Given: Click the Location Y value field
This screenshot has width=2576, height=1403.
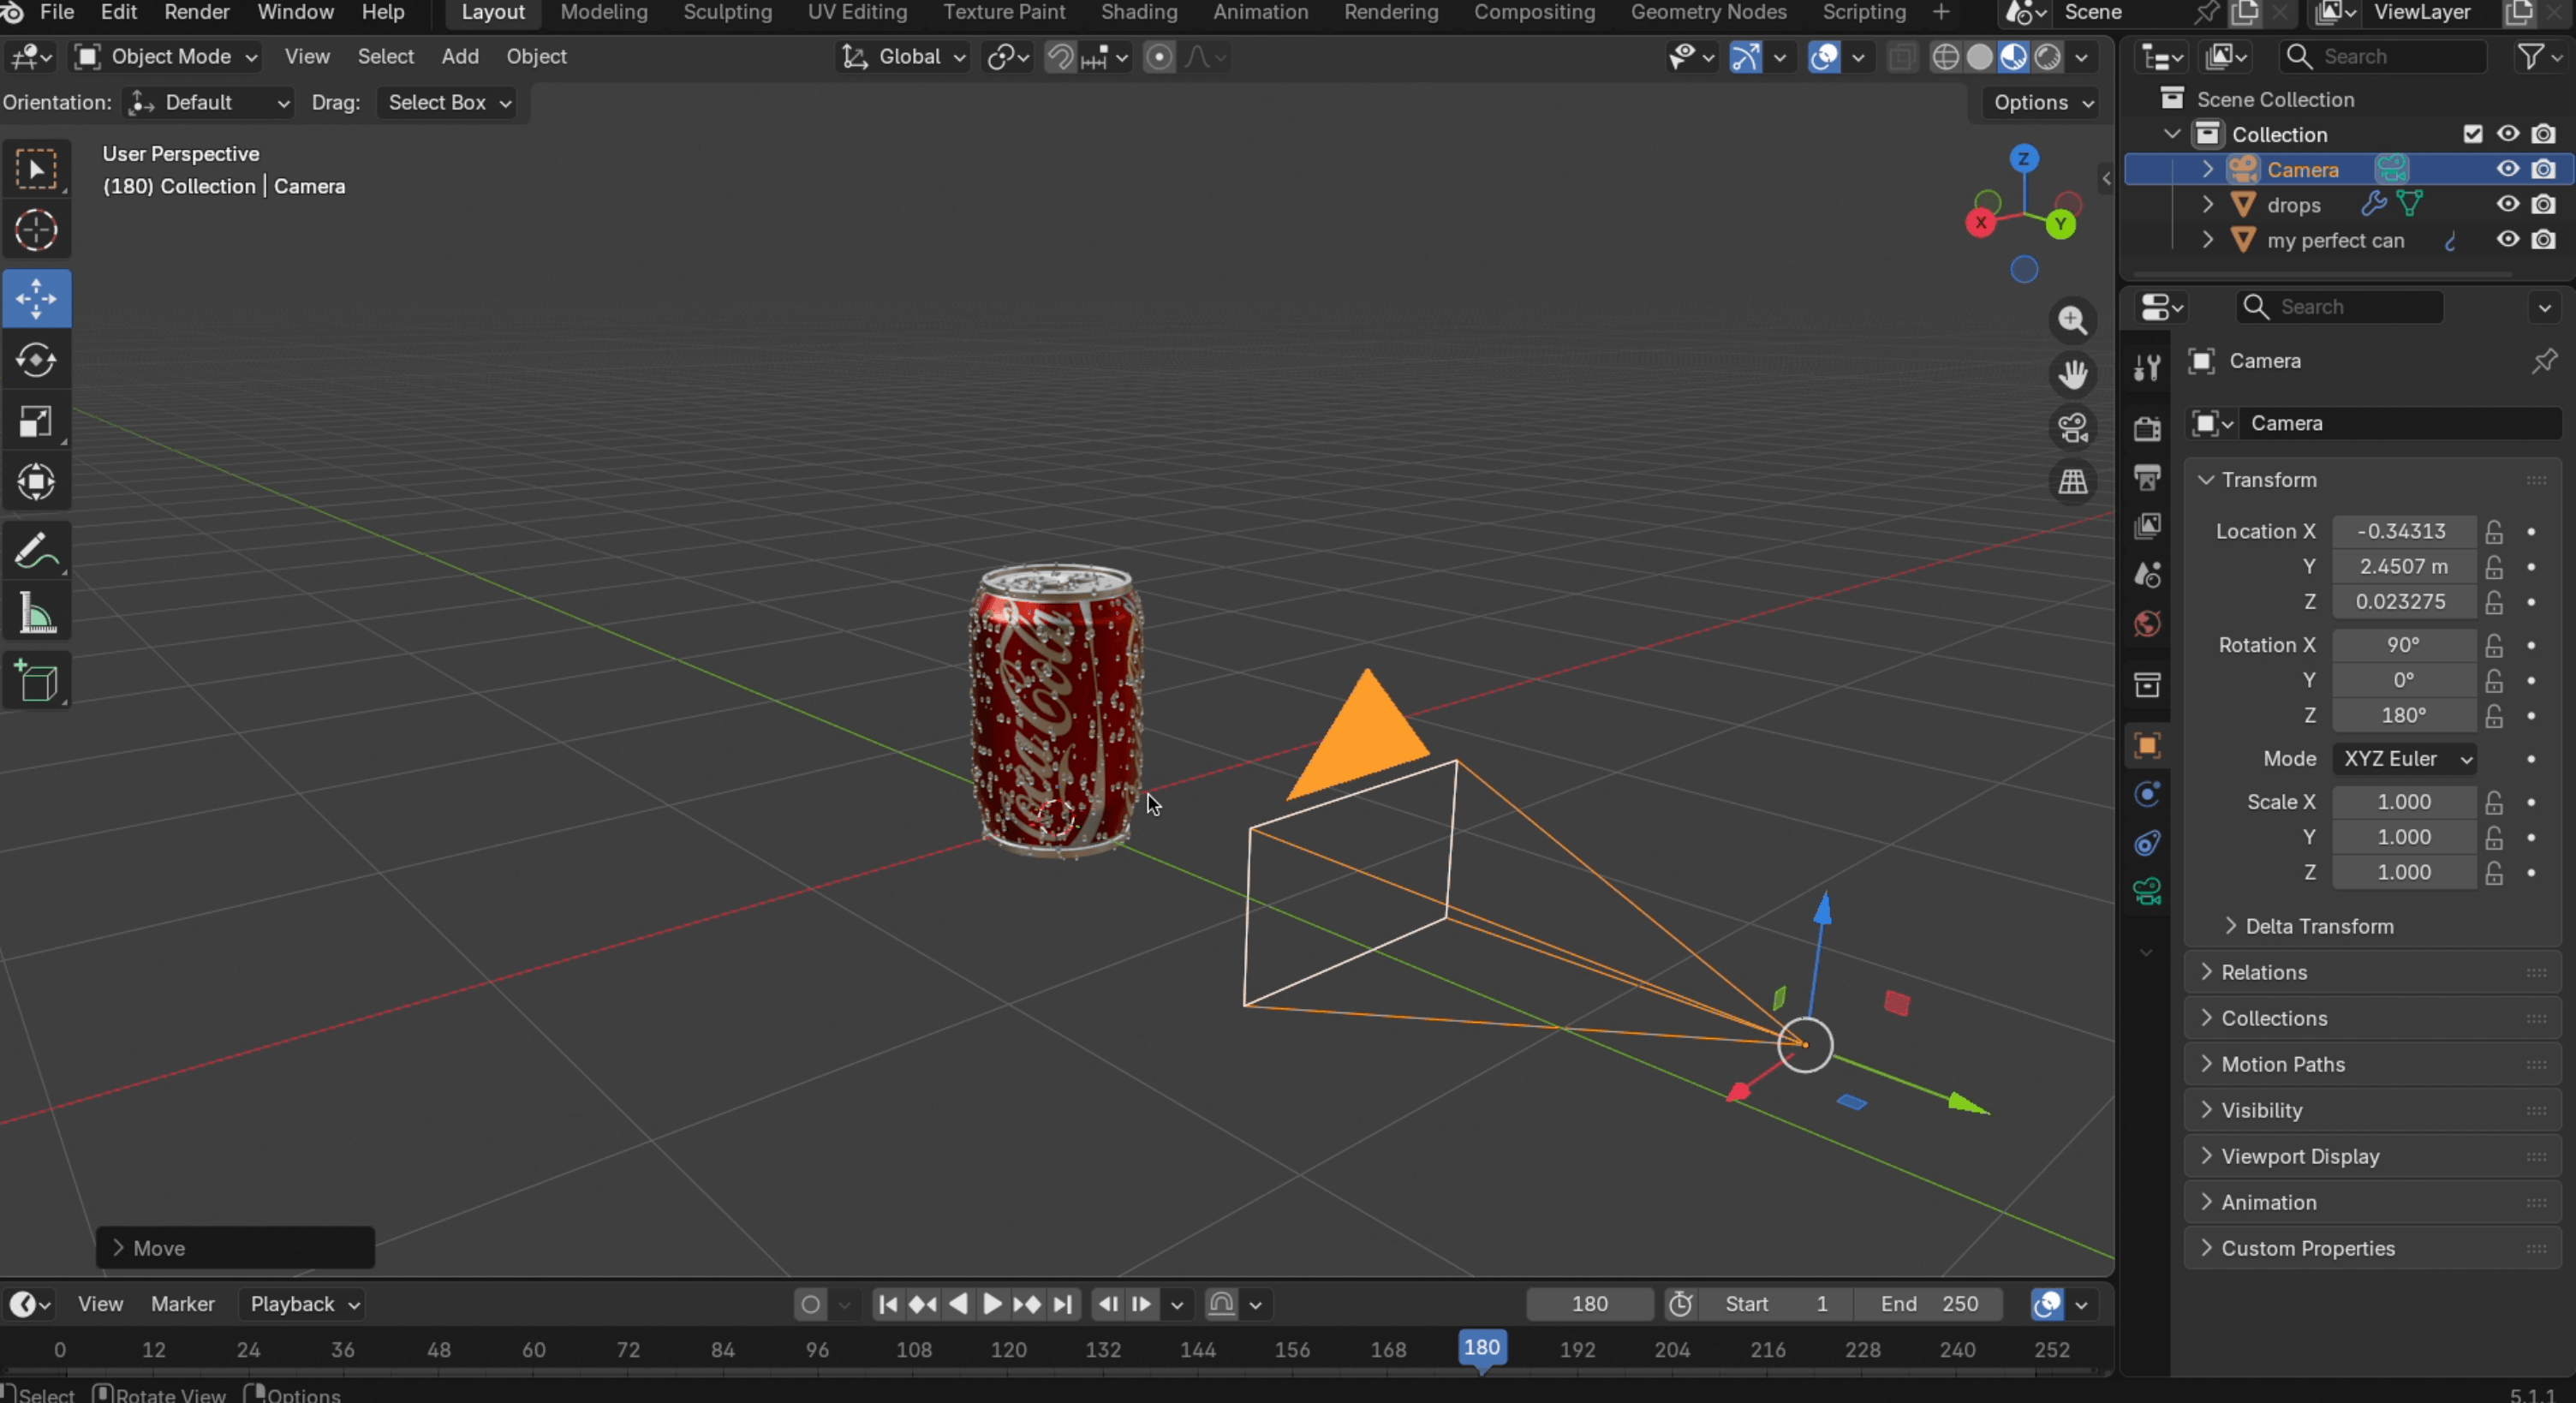Looking at the screenshot, I should pos(2404,567).
